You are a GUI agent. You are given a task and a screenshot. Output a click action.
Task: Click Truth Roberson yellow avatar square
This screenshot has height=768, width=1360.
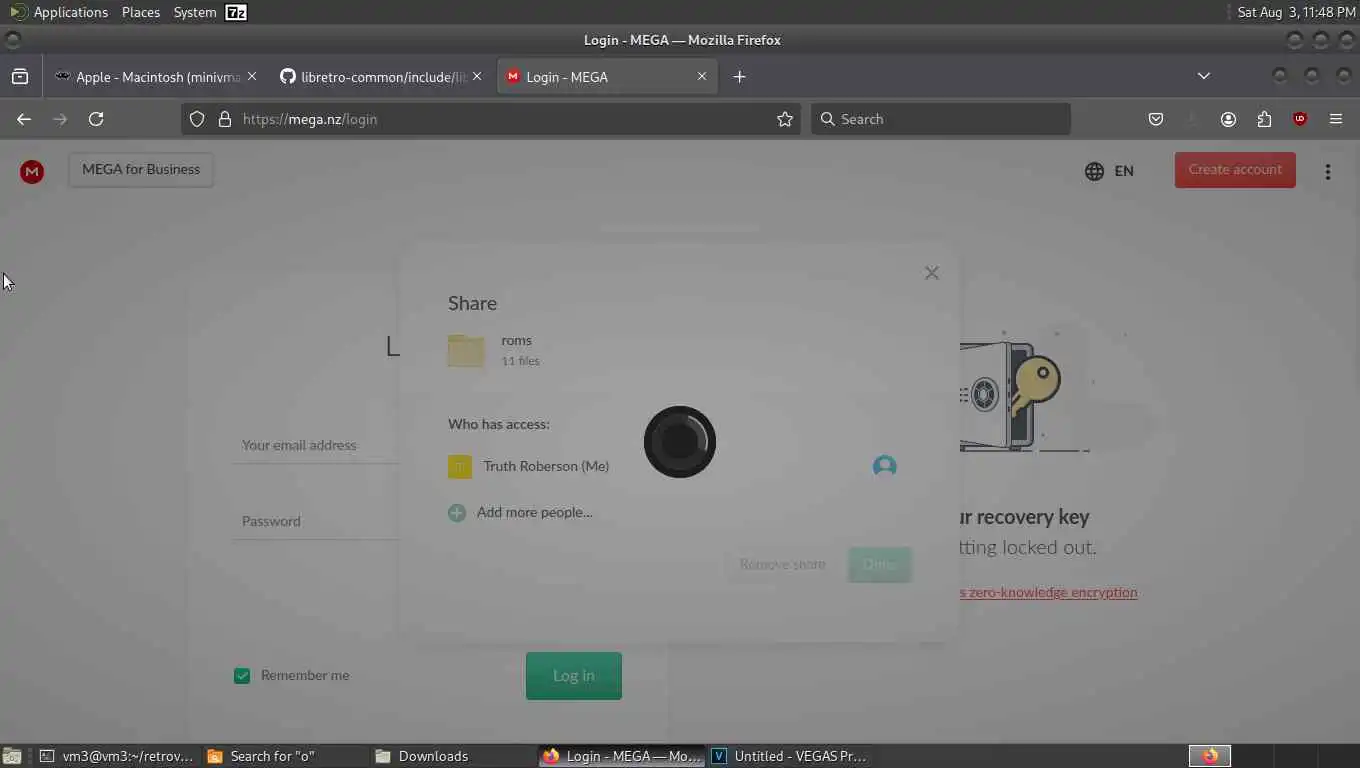coord(460,466)
